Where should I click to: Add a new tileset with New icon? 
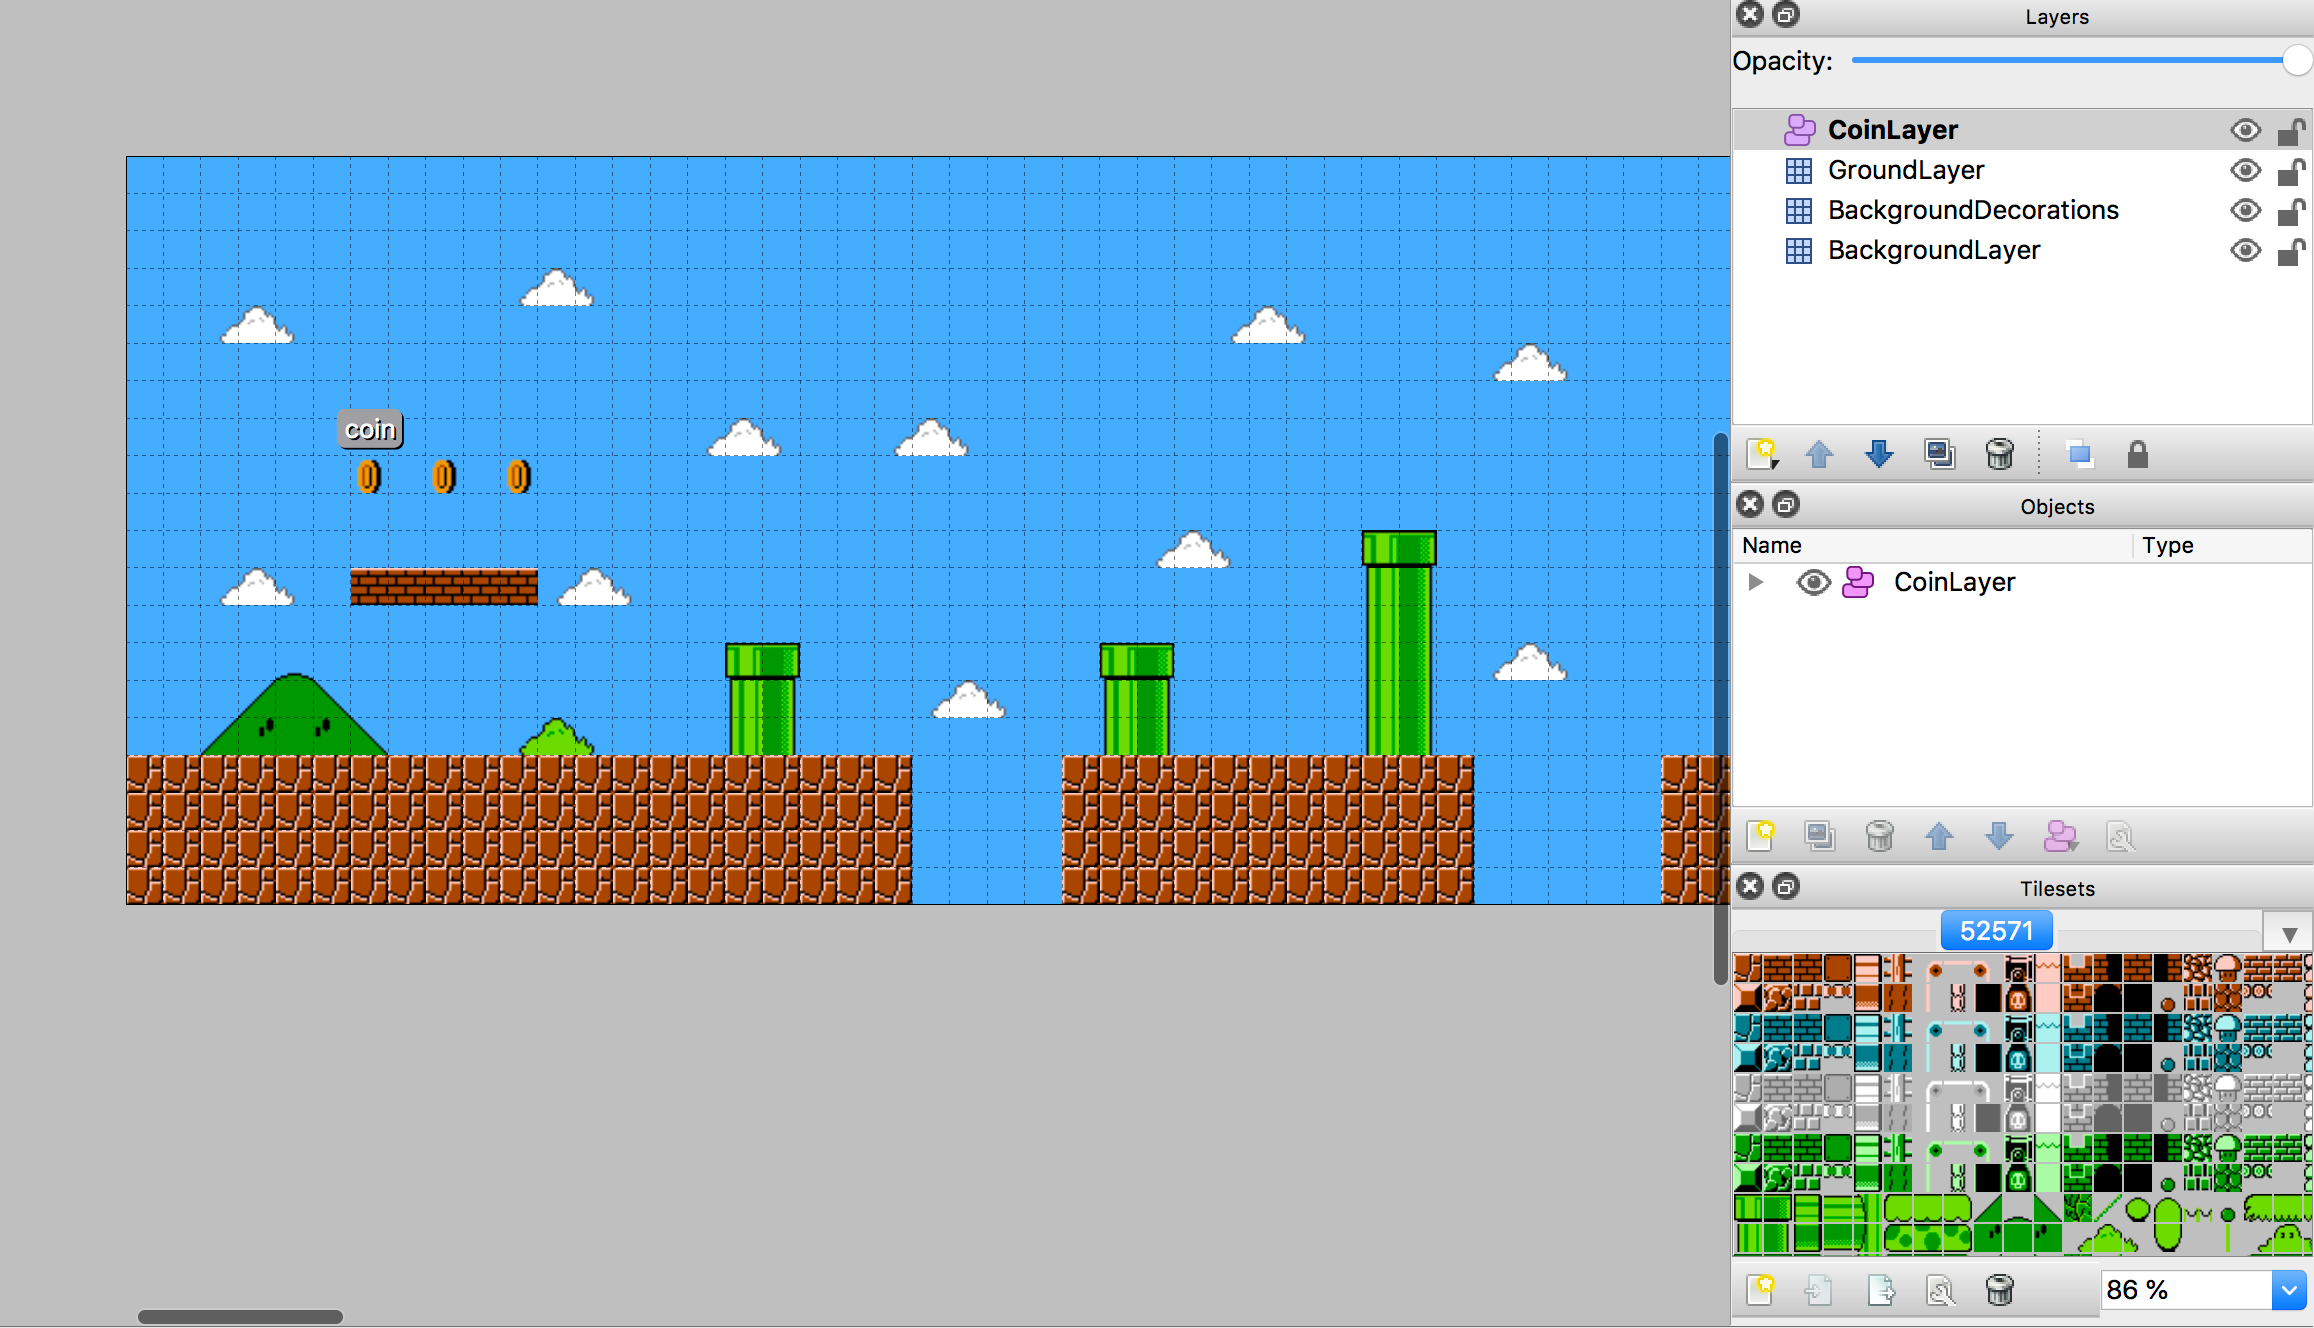(x=1761, y=1290)
